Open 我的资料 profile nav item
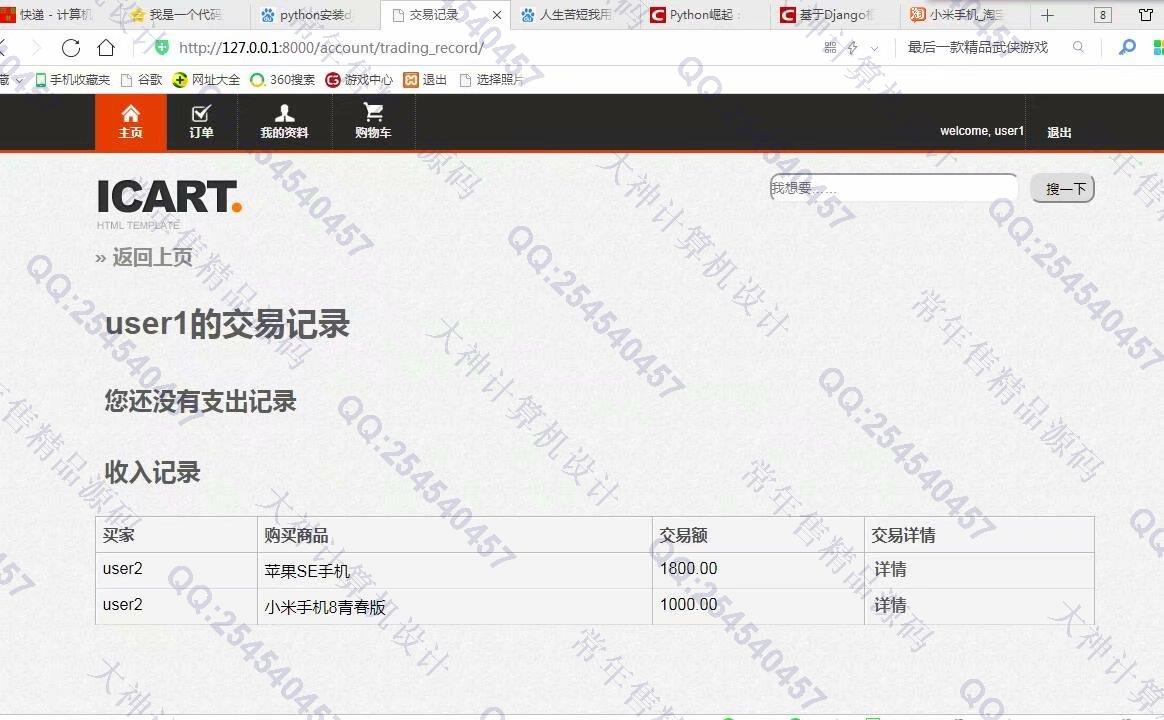This screenshot has height=720, width=1164. [284, 122]
